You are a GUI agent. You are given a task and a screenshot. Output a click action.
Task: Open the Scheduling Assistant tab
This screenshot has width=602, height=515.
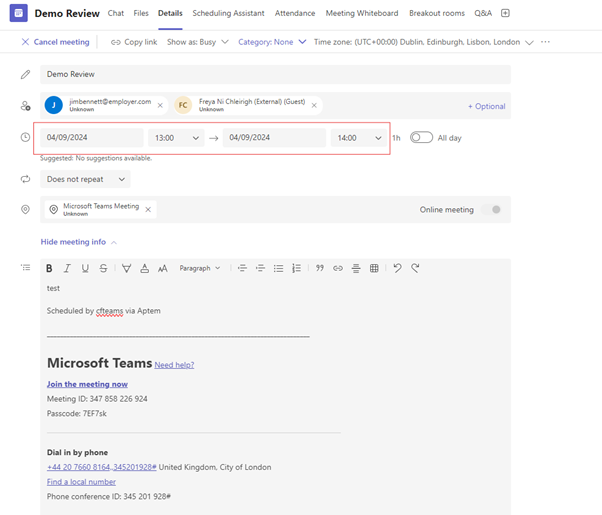(228, 13)
